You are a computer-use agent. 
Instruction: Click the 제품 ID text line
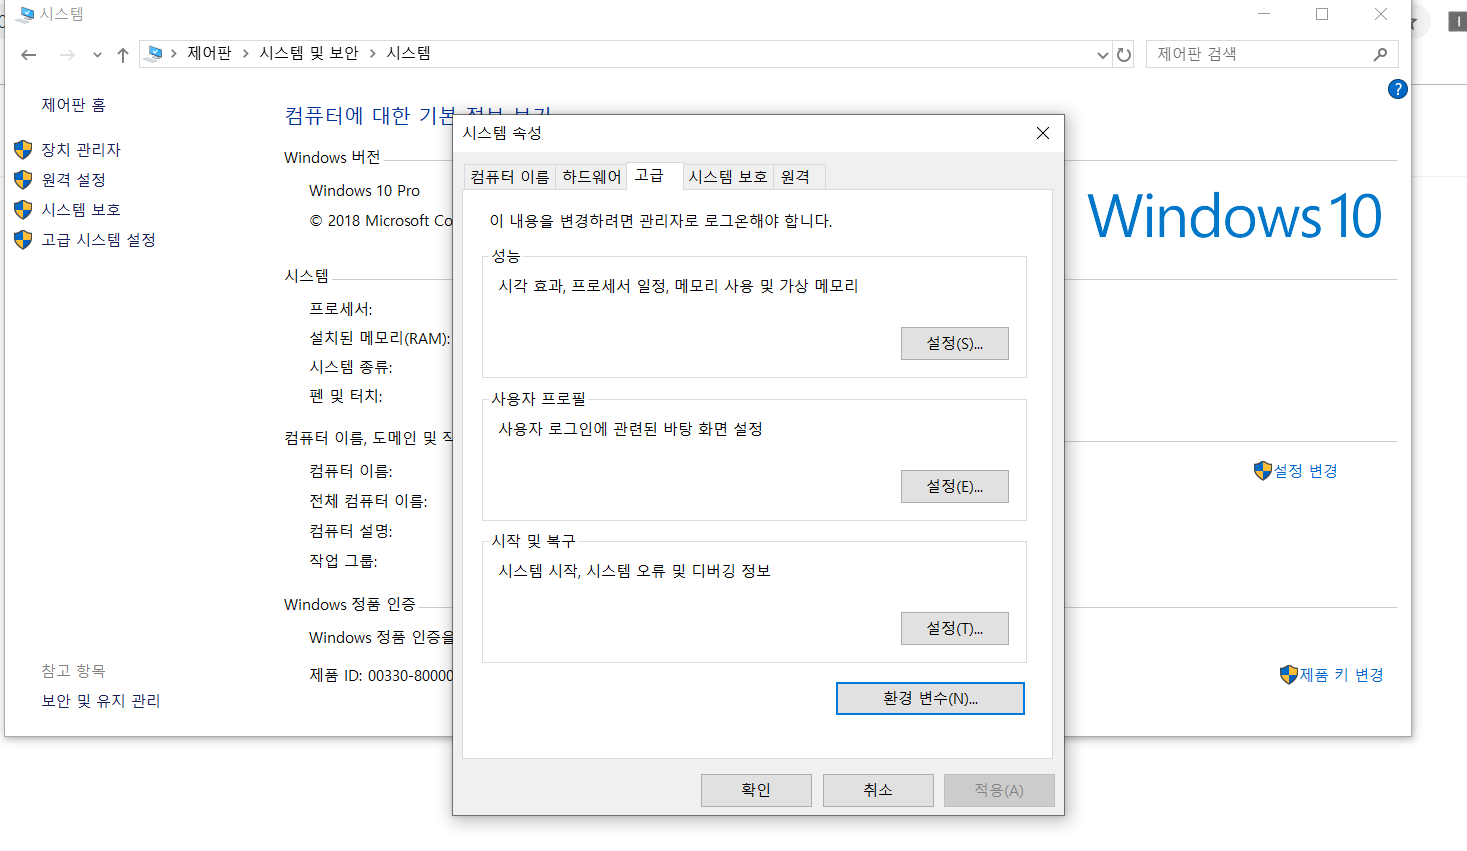pos(381,676)
